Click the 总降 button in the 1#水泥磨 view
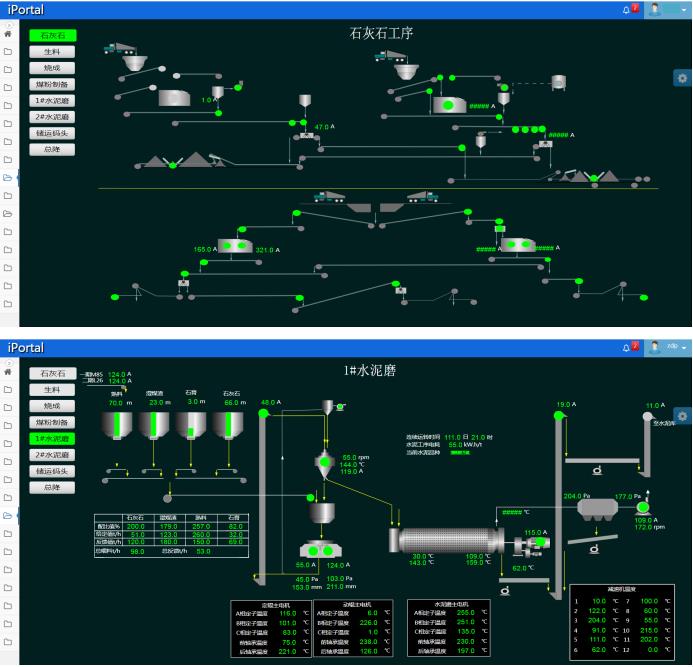693x667 pixels. 52,487
